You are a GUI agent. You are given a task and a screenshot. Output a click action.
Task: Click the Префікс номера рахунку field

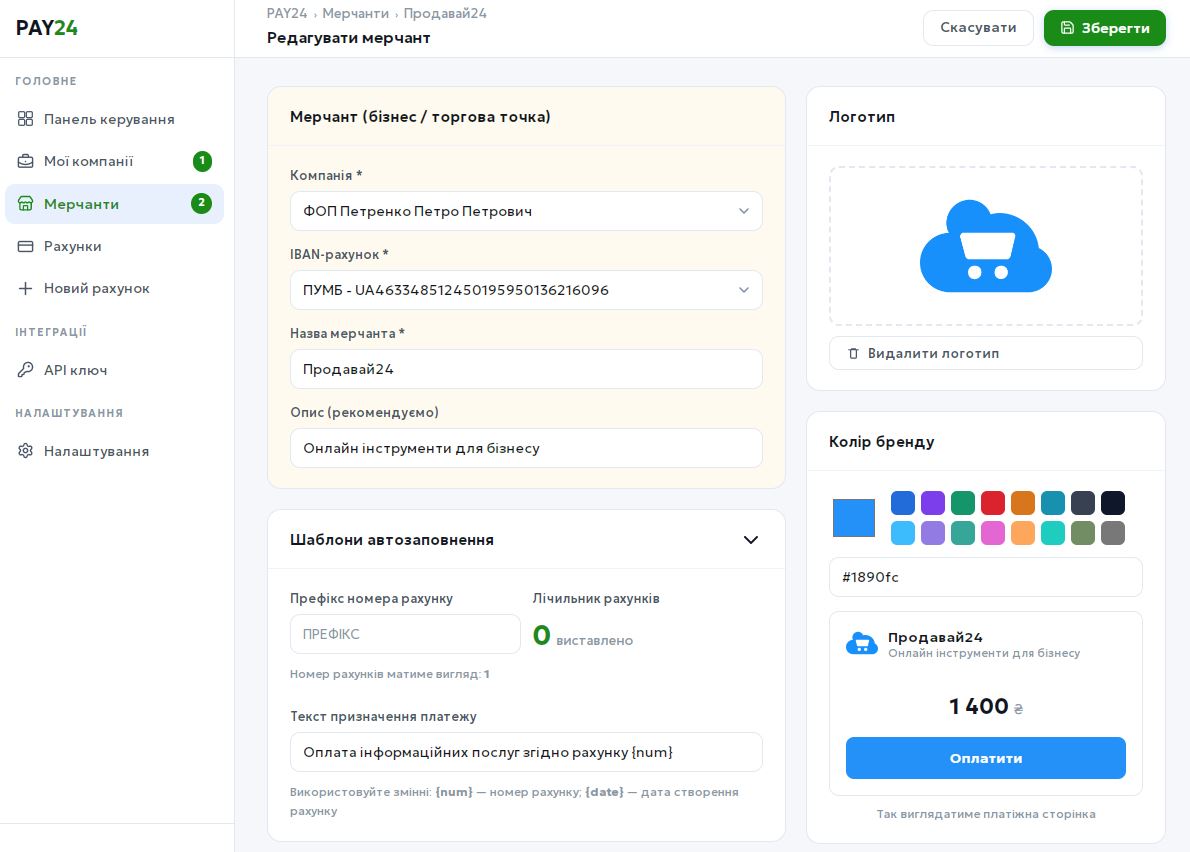pyautogui.click(x=405, y=634)
